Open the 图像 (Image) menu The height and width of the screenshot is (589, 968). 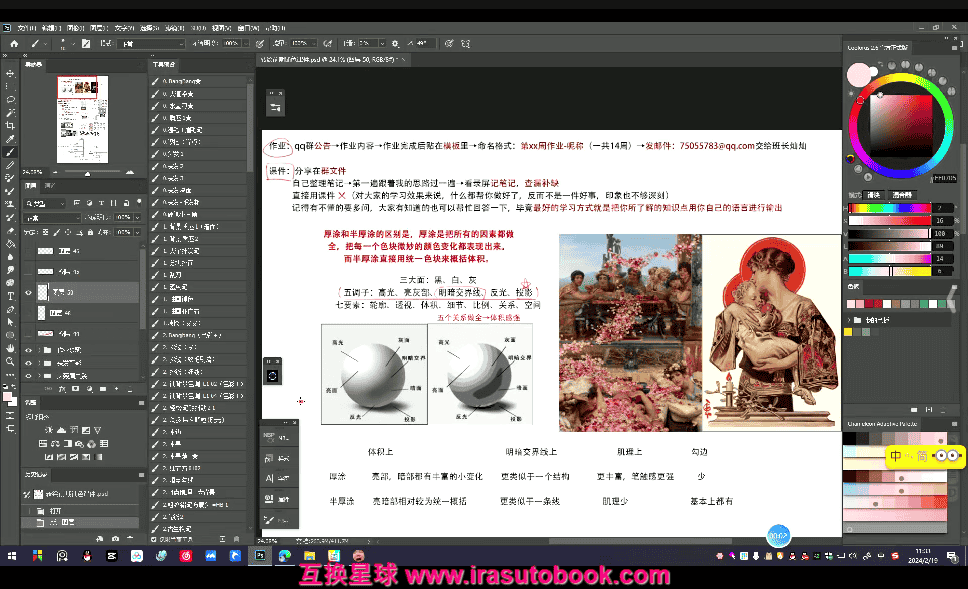(75, 28)
